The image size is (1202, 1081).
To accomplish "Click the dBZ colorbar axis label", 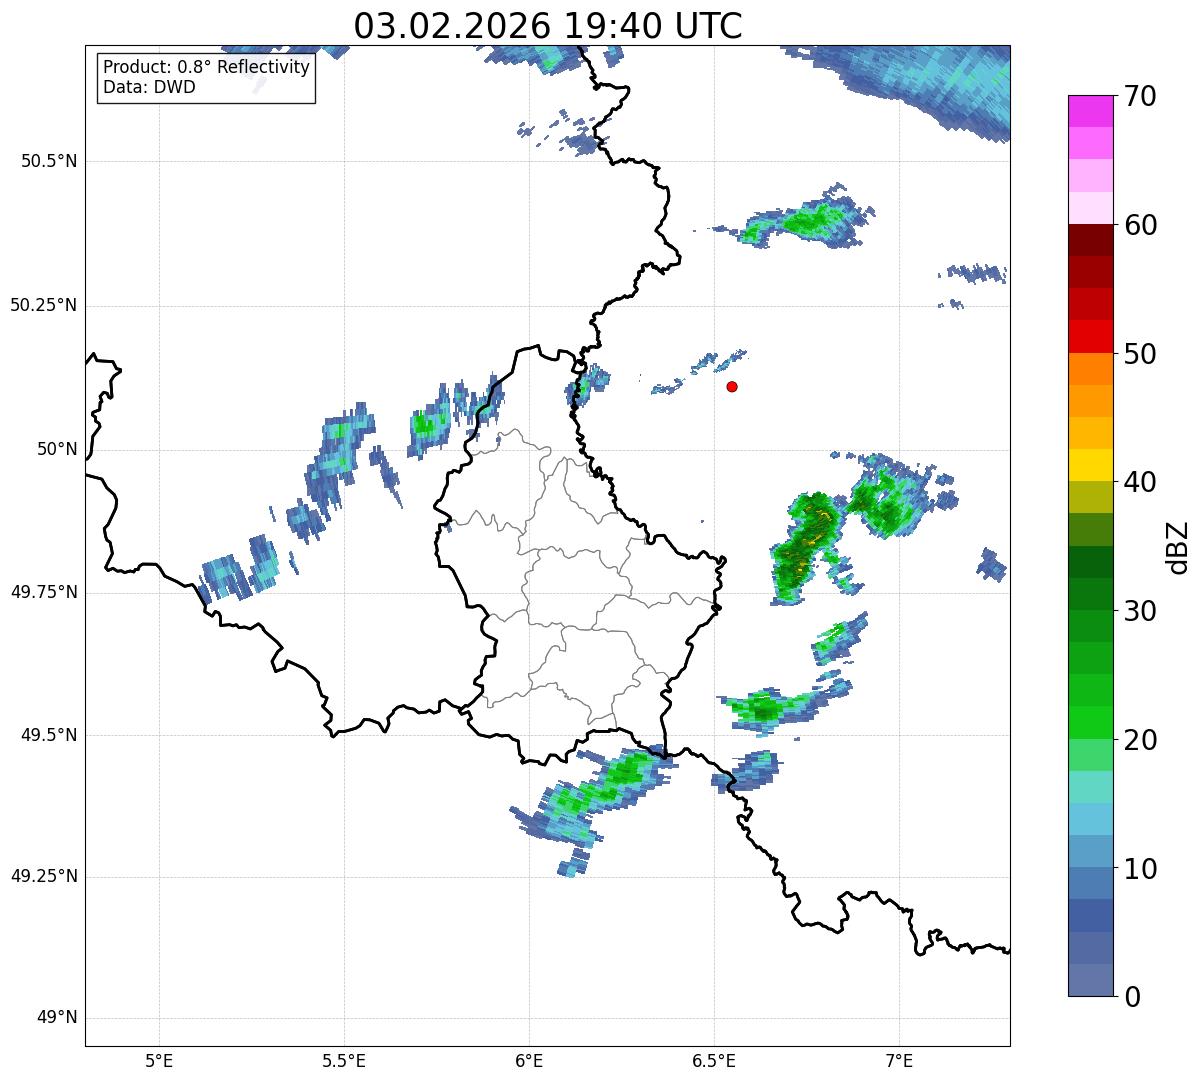I will pyautogui.click(x=1178, y=546).
